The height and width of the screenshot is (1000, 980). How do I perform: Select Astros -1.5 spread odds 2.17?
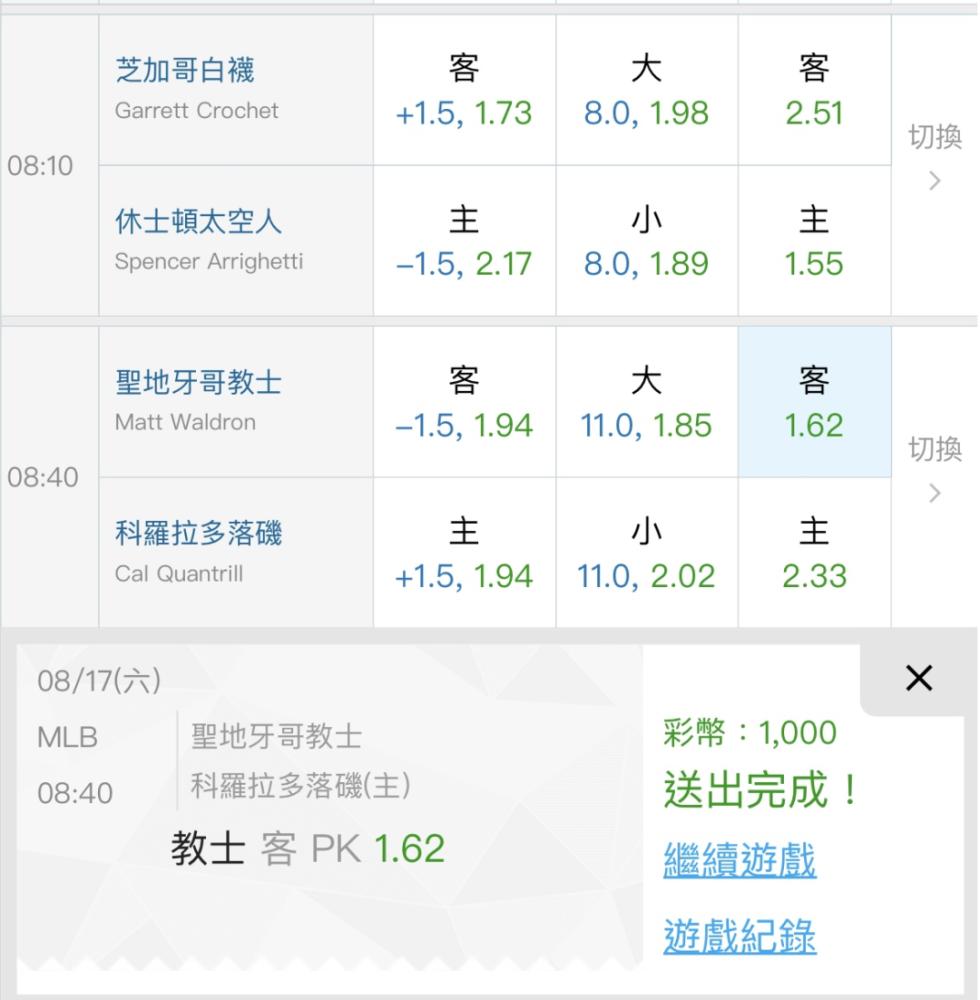pyautogui.click(x=464, y=241)
